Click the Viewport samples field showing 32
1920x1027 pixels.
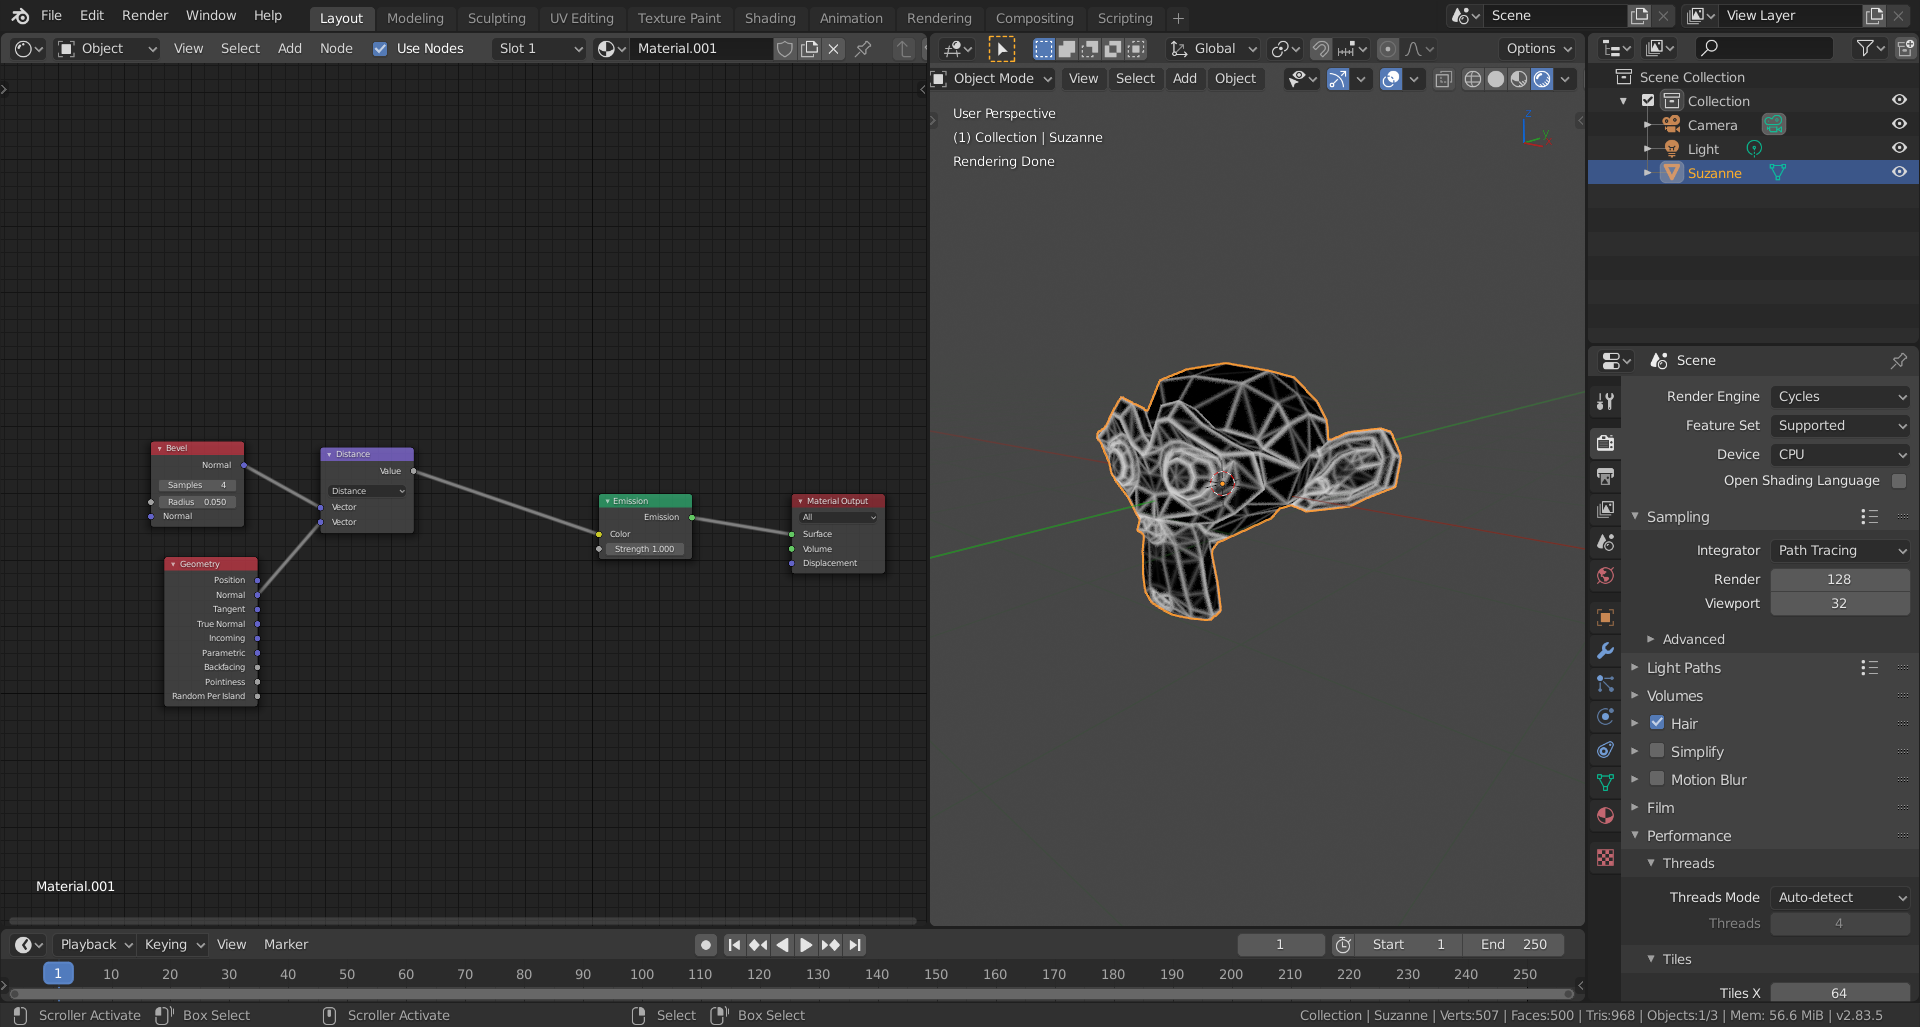(x=1840, y=604)
